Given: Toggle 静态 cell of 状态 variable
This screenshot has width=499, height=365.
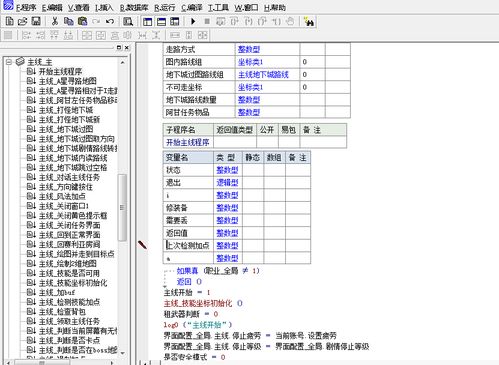Looking at the screenshot, I should 253,170.
